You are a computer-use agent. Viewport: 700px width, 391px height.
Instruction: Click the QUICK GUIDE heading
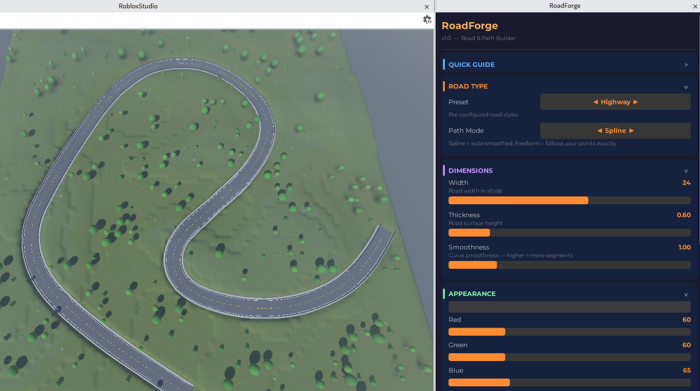471,65
